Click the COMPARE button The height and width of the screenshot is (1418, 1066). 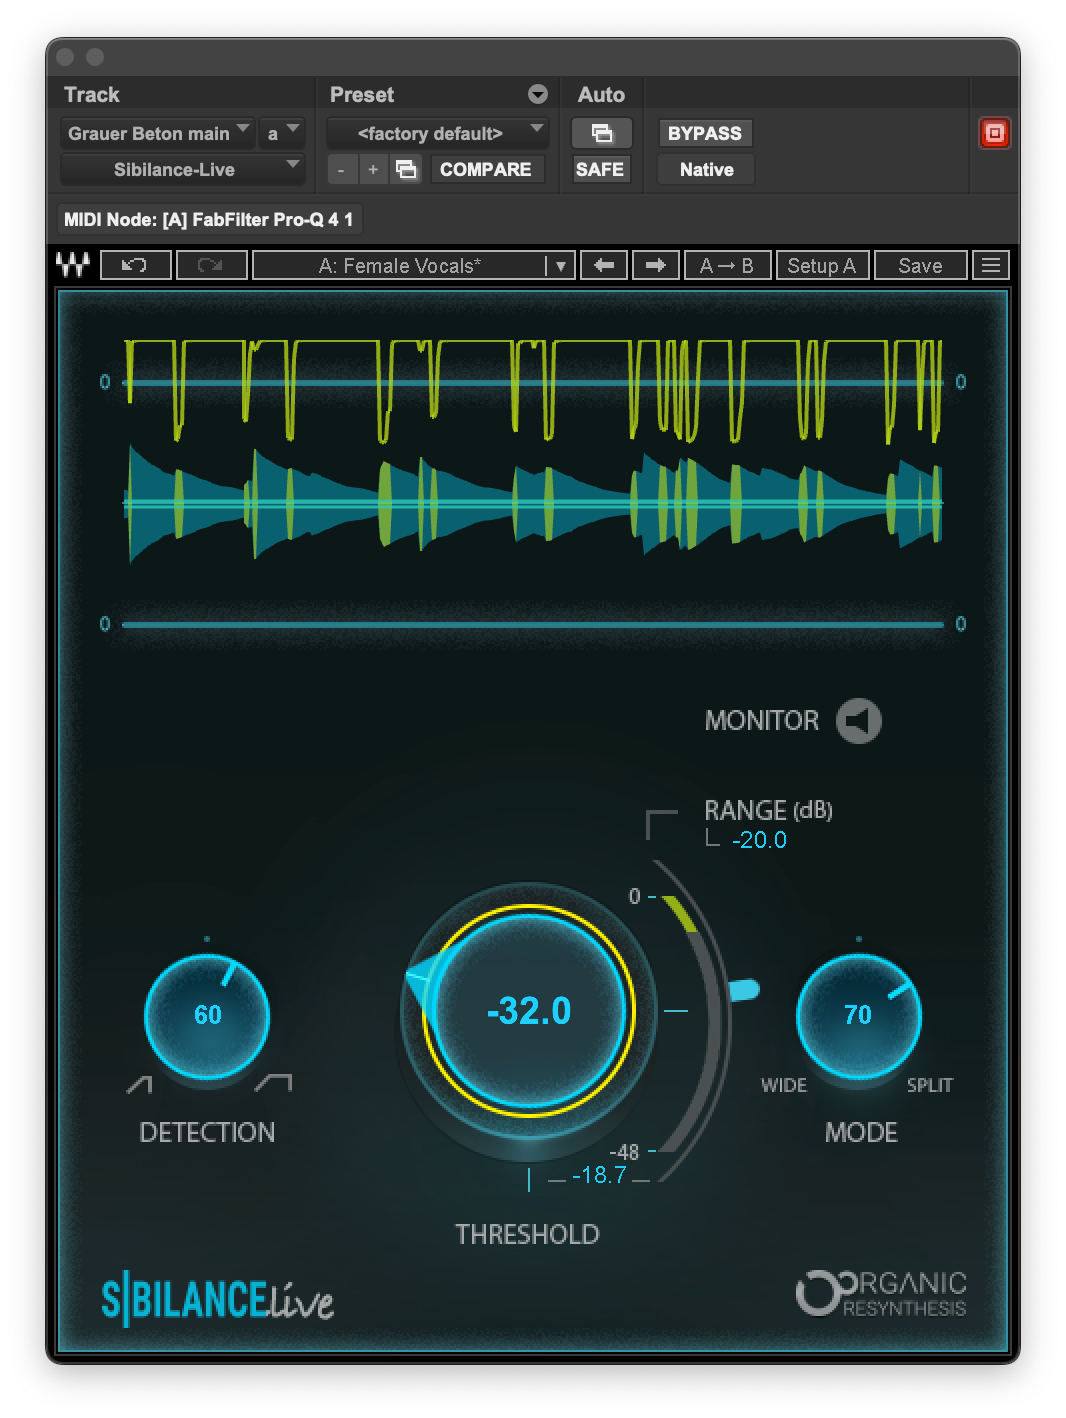click(x=487, y=169)
